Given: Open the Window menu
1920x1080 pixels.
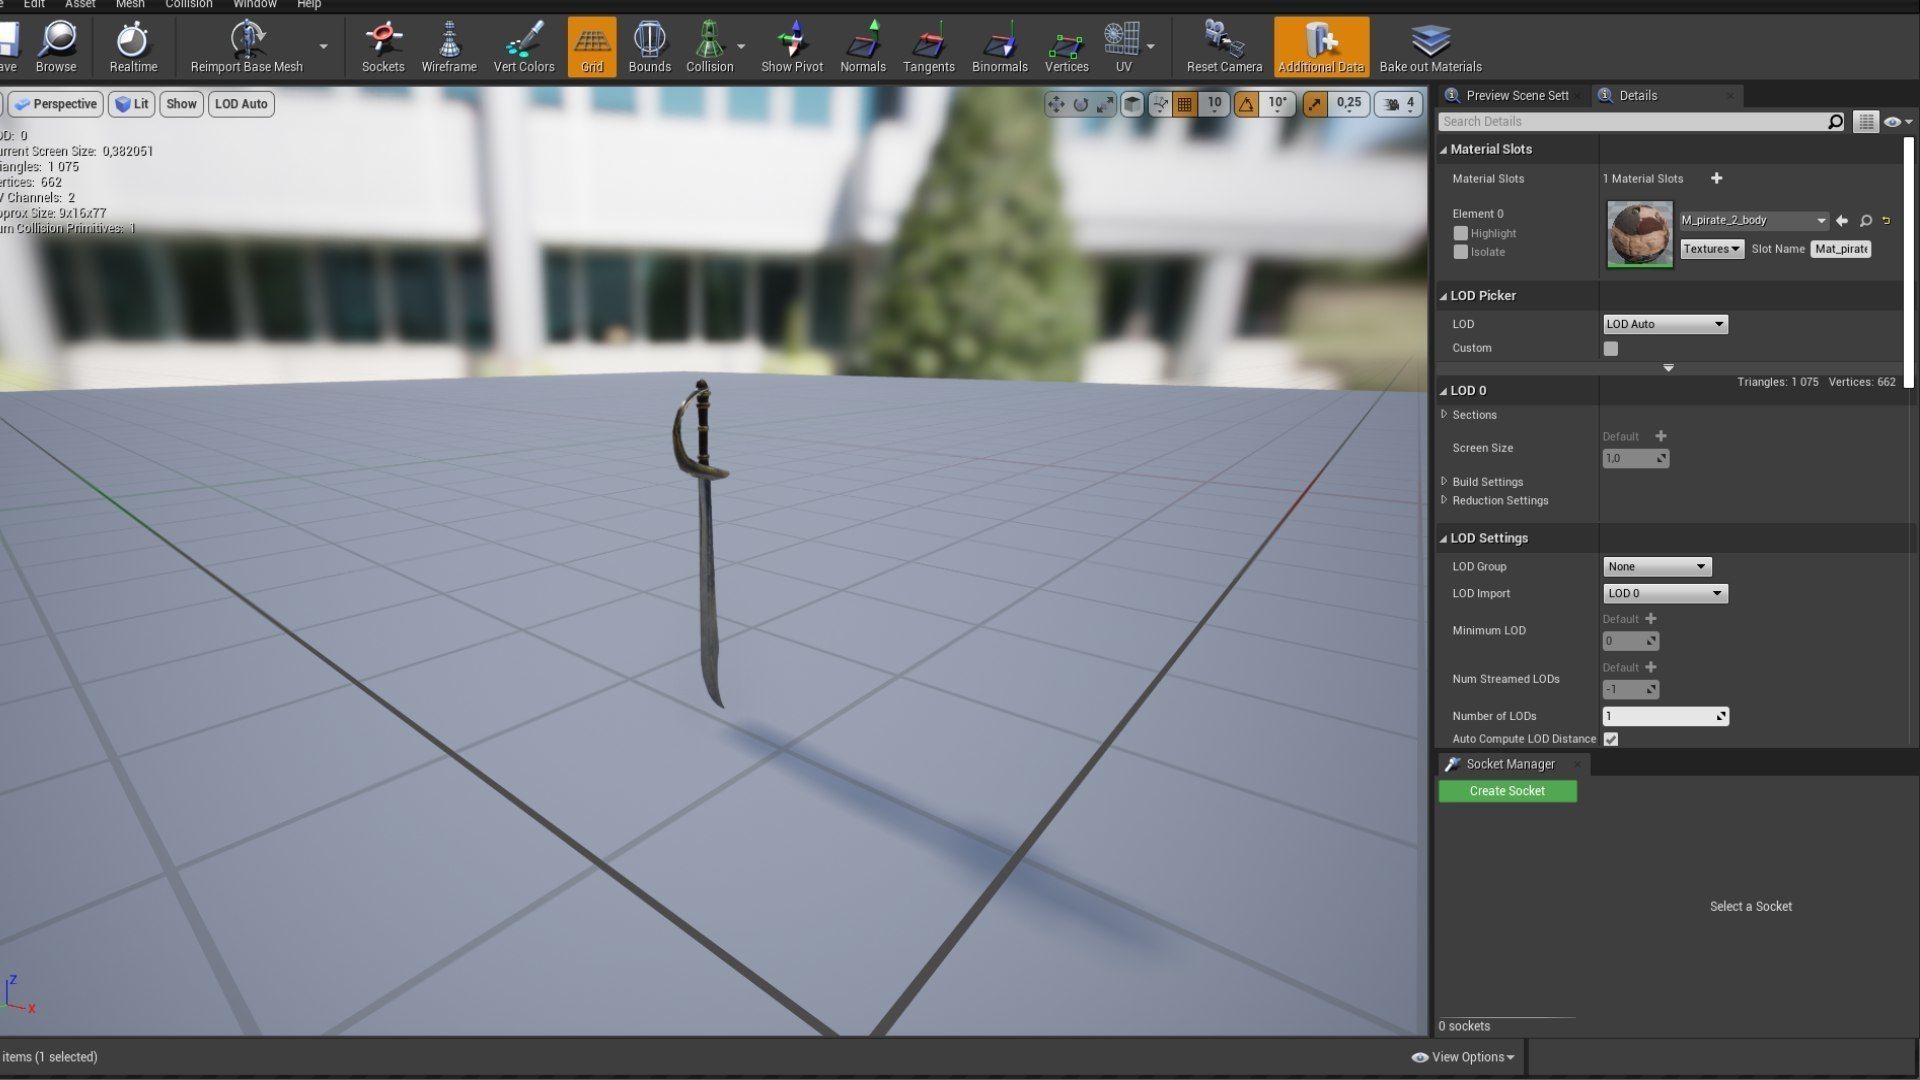Looking at the screenshot, I should click(x=255, y=4).
